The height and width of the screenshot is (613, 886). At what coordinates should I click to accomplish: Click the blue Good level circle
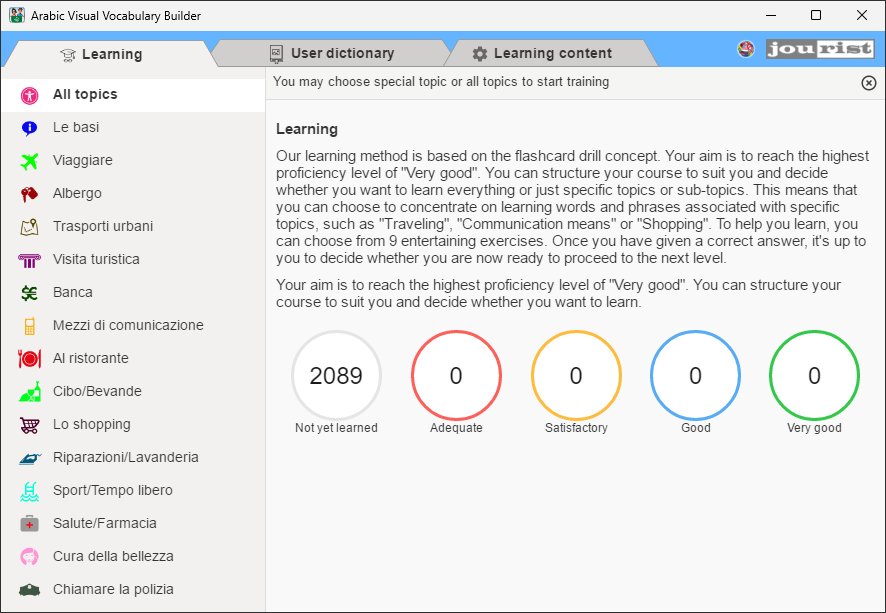point(696,376)
